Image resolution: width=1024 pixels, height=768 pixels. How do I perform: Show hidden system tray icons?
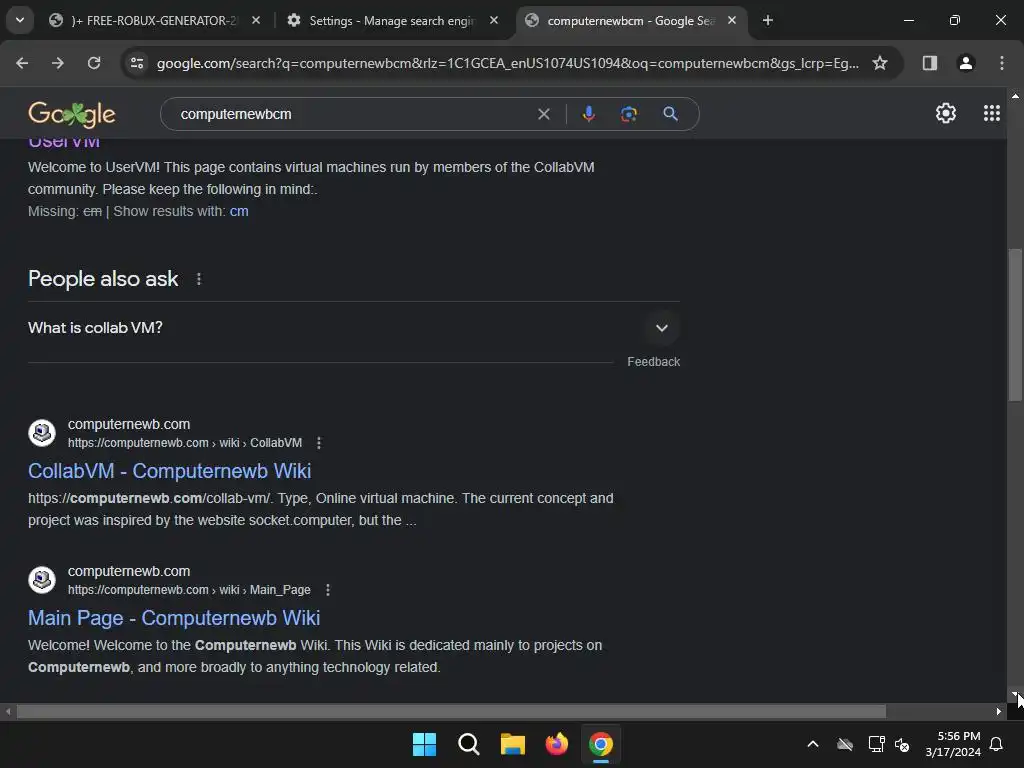pos(813,744)
